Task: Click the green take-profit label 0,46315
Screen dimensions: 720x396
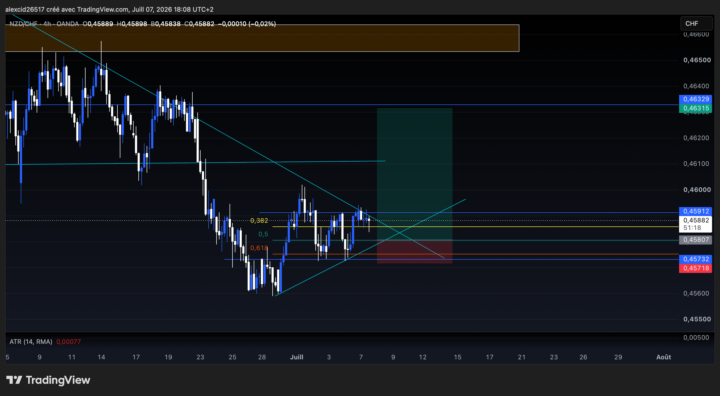Action: point(695,108)
